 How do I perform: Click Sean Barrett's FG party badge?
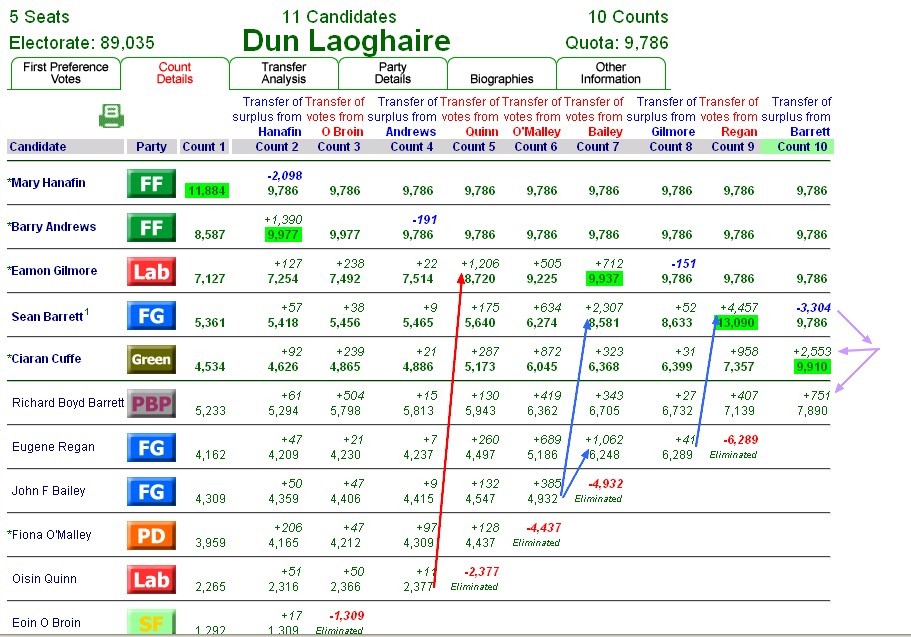pos(151,316)
